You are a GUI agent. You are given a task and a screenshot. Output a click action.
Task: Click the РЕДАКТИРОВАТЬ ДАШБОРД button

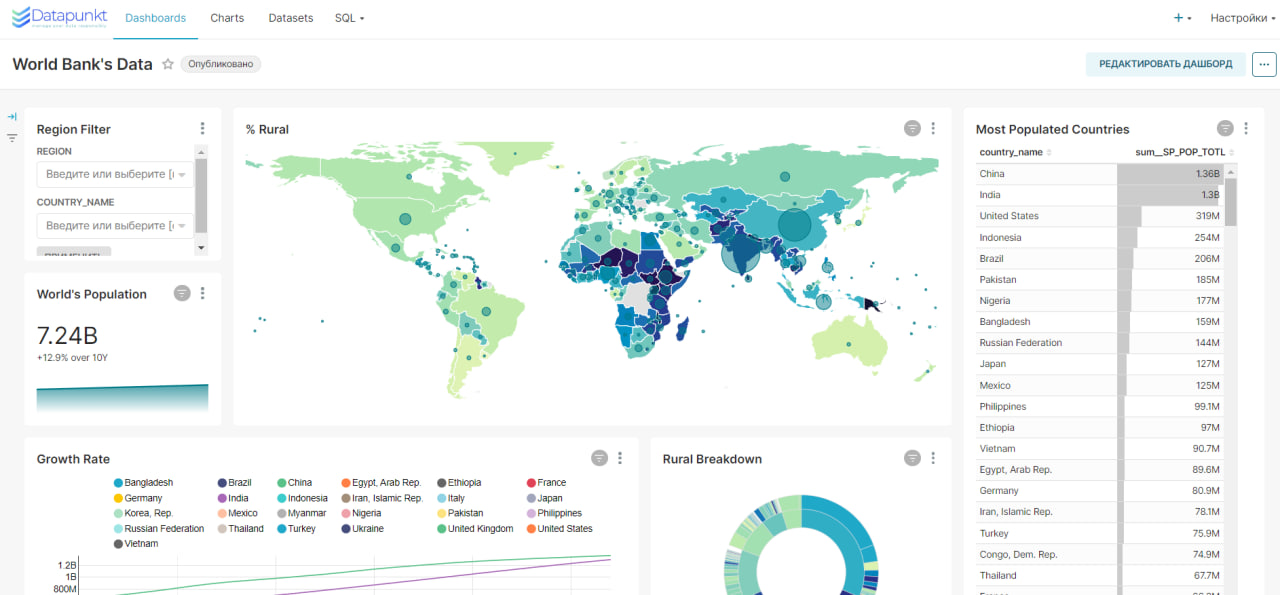tap(1166, 64)
